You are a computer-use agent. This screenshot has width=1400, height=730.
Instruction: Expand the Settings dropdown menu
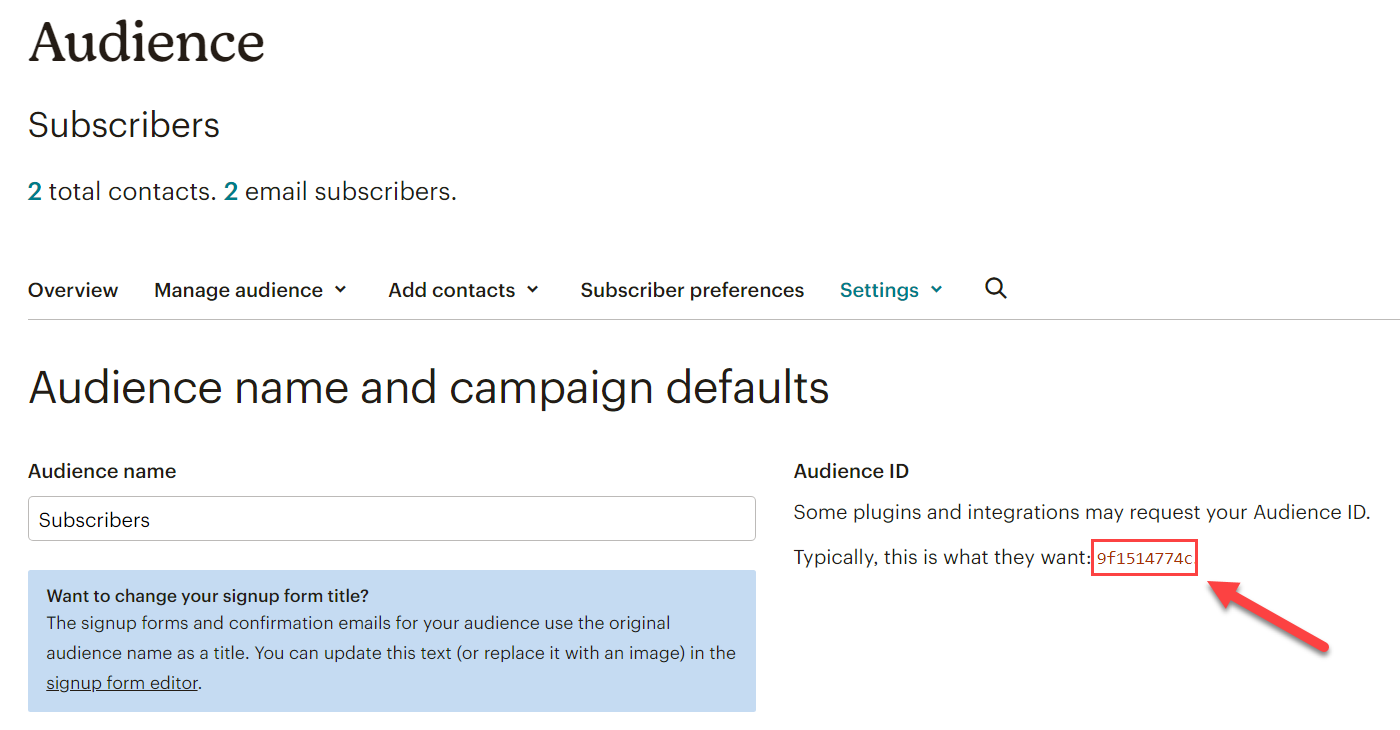tap(891, 290)
